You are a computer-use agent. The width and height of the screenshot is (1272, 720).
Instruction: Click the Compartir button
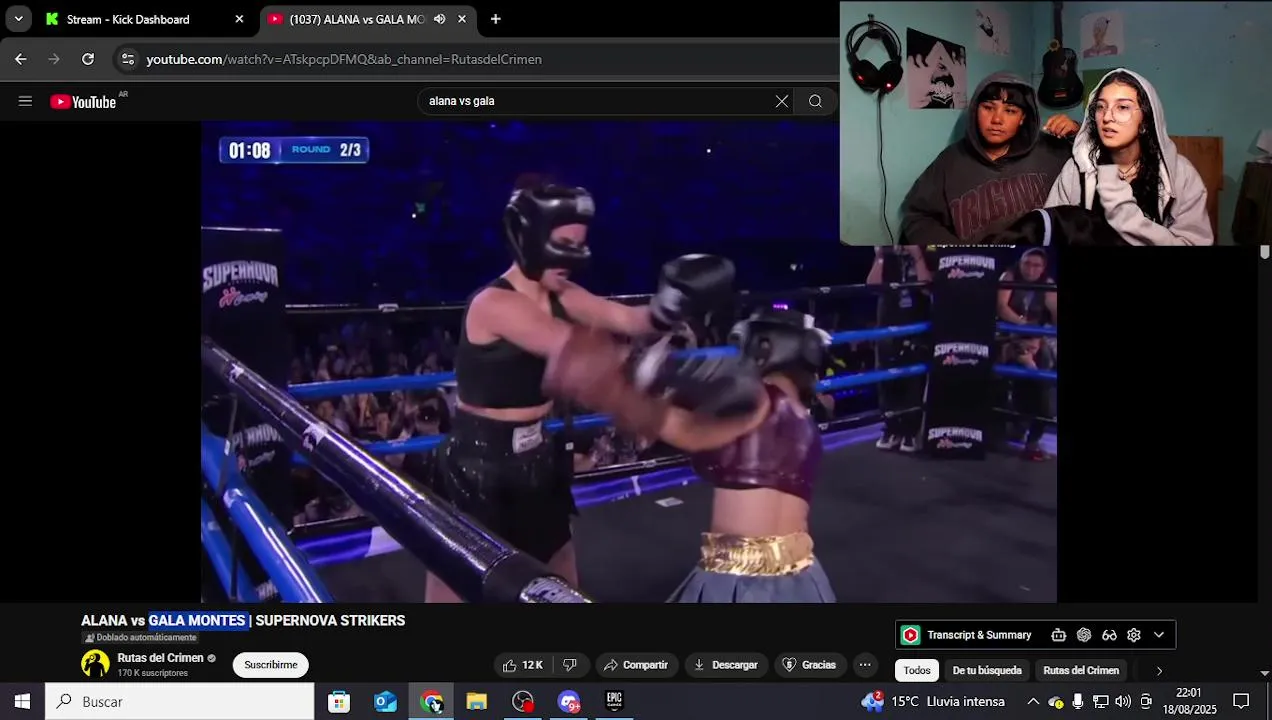(x=636, y=665)
